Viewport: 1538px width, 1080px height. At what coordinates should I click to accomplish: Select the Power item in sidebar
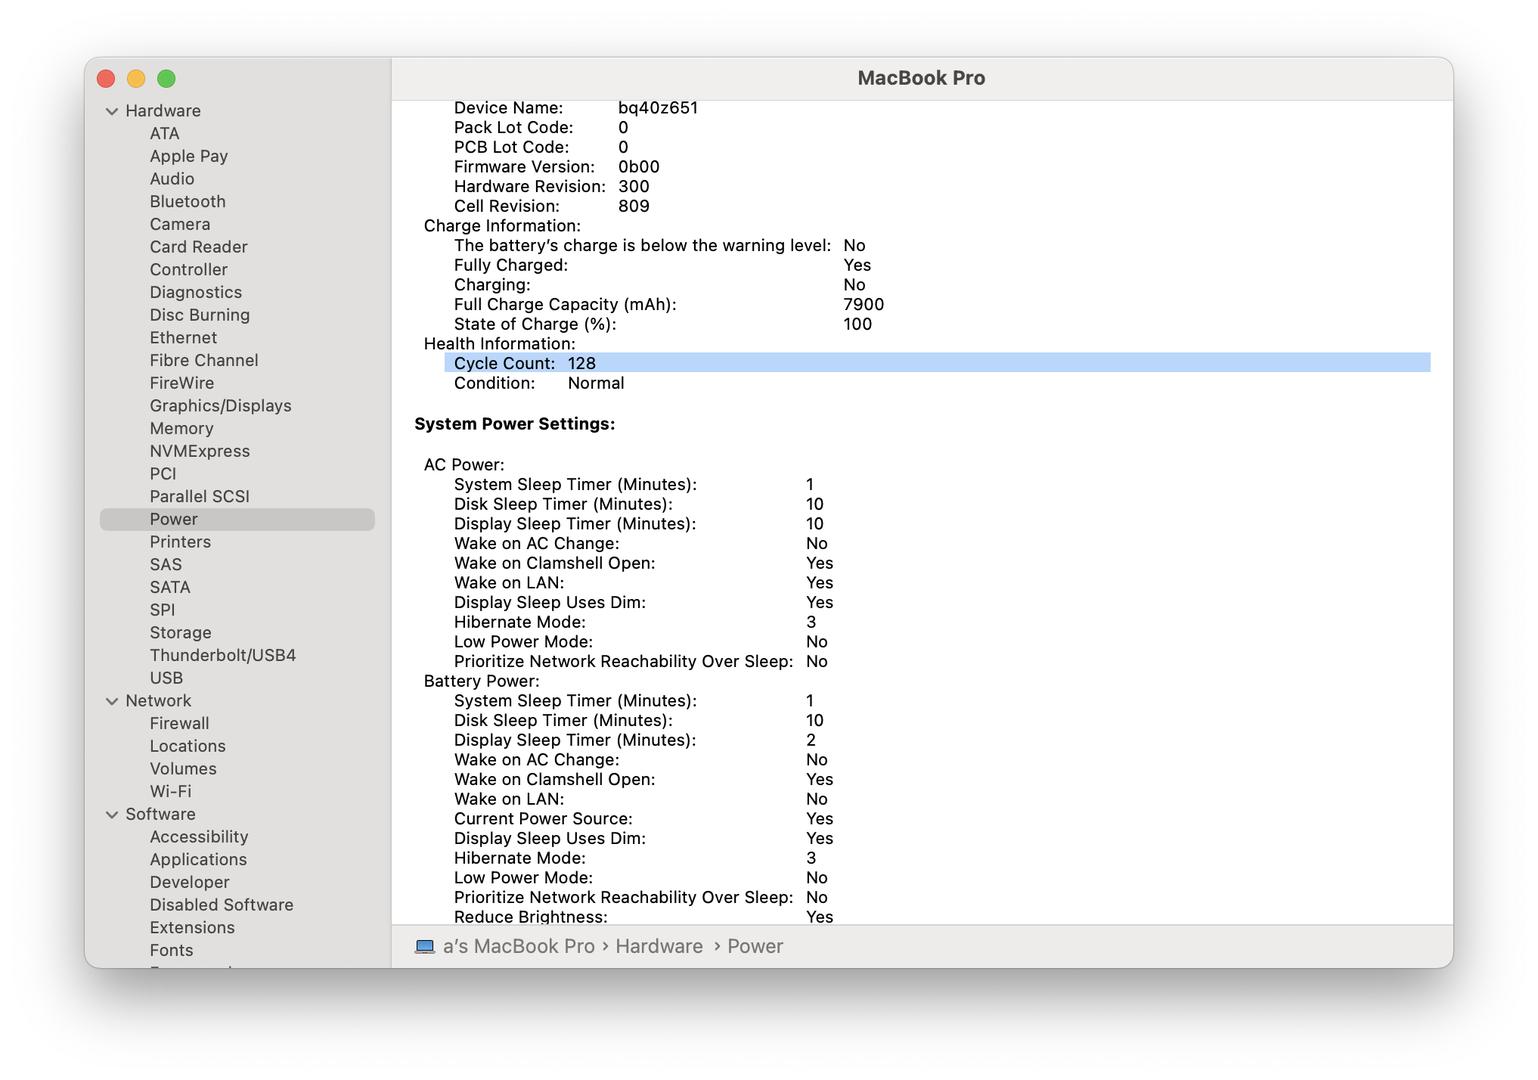(x=174, y=520)
